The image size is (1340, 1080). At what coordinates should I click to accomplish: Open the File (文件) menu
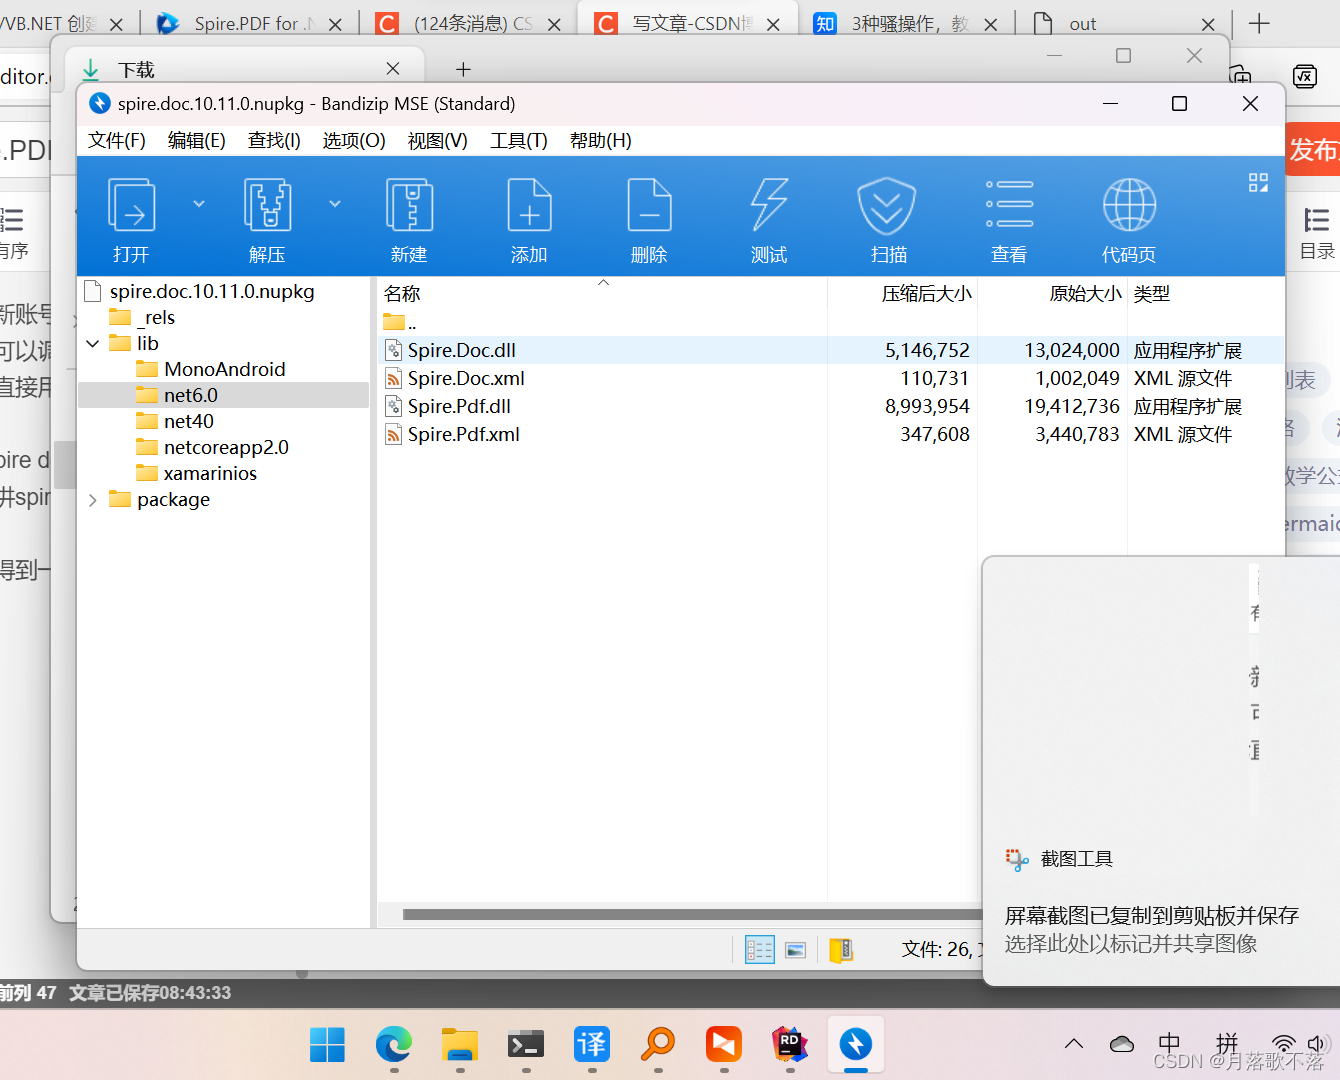[x=117, y=141]
